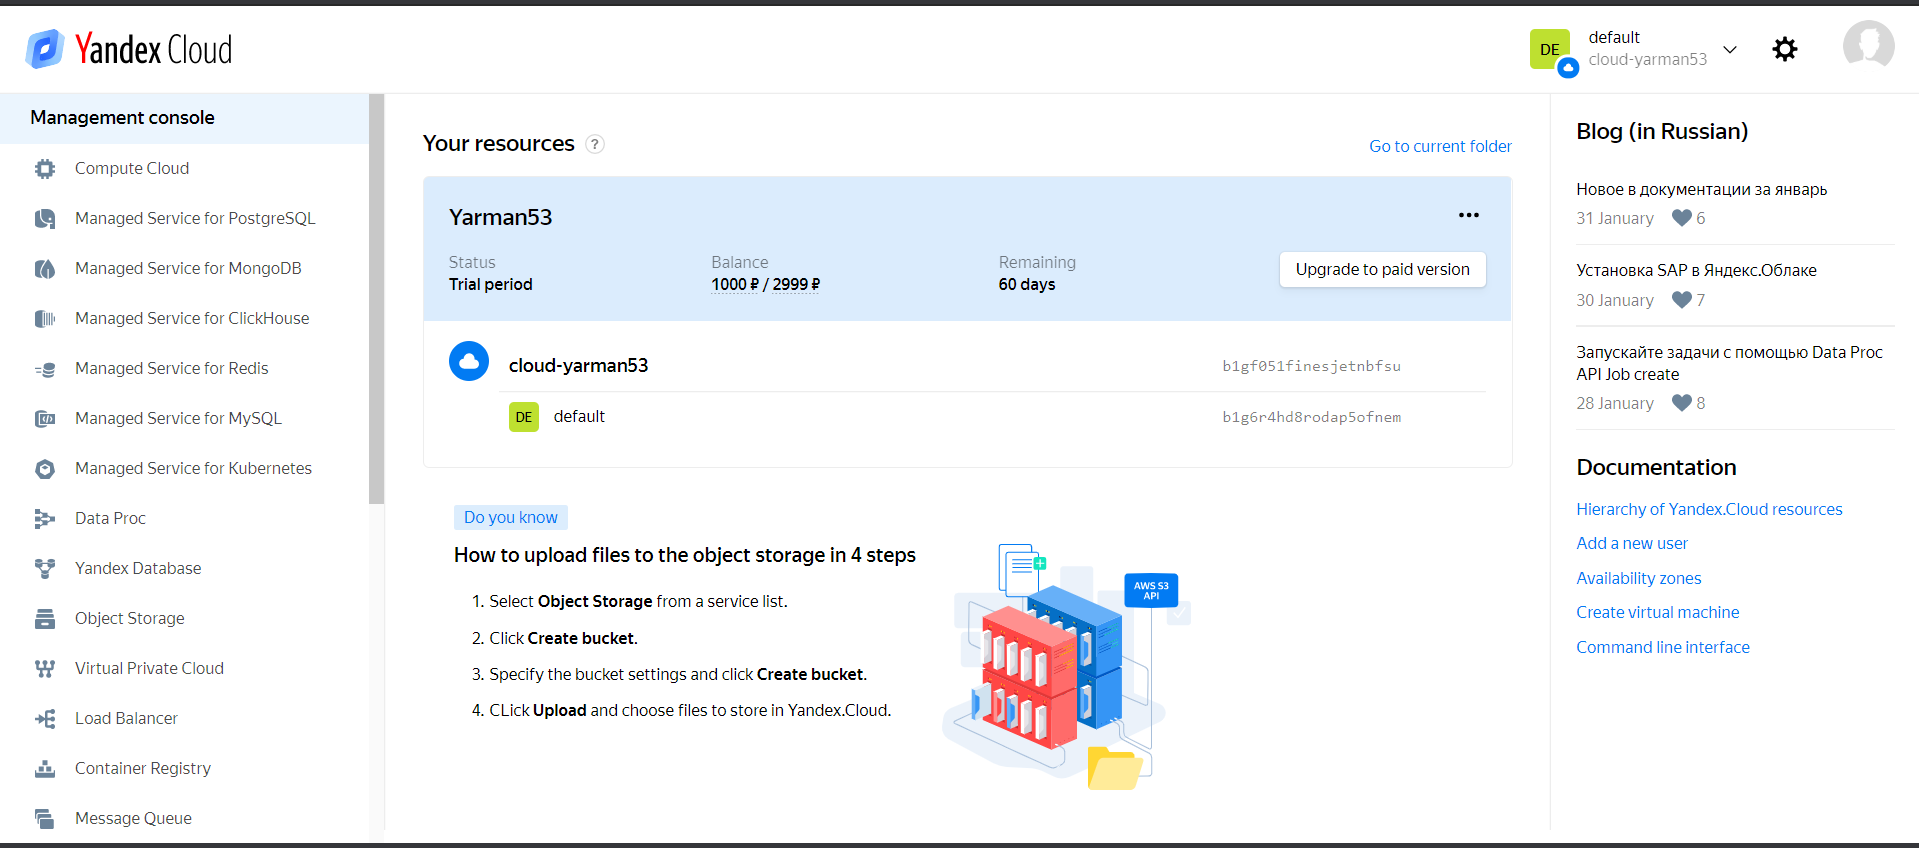Click the folder ID b1g6r4hd8rodap5ofnem
1919x848 pixels.
[1311, 417]
